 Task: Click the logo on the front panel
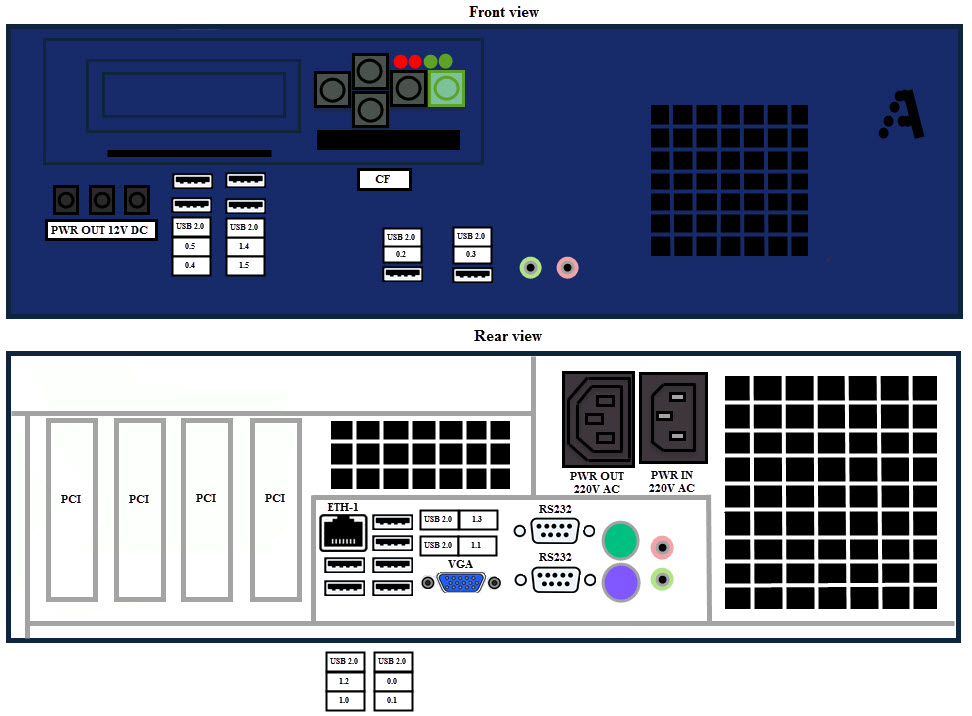[x=902, y=115]
